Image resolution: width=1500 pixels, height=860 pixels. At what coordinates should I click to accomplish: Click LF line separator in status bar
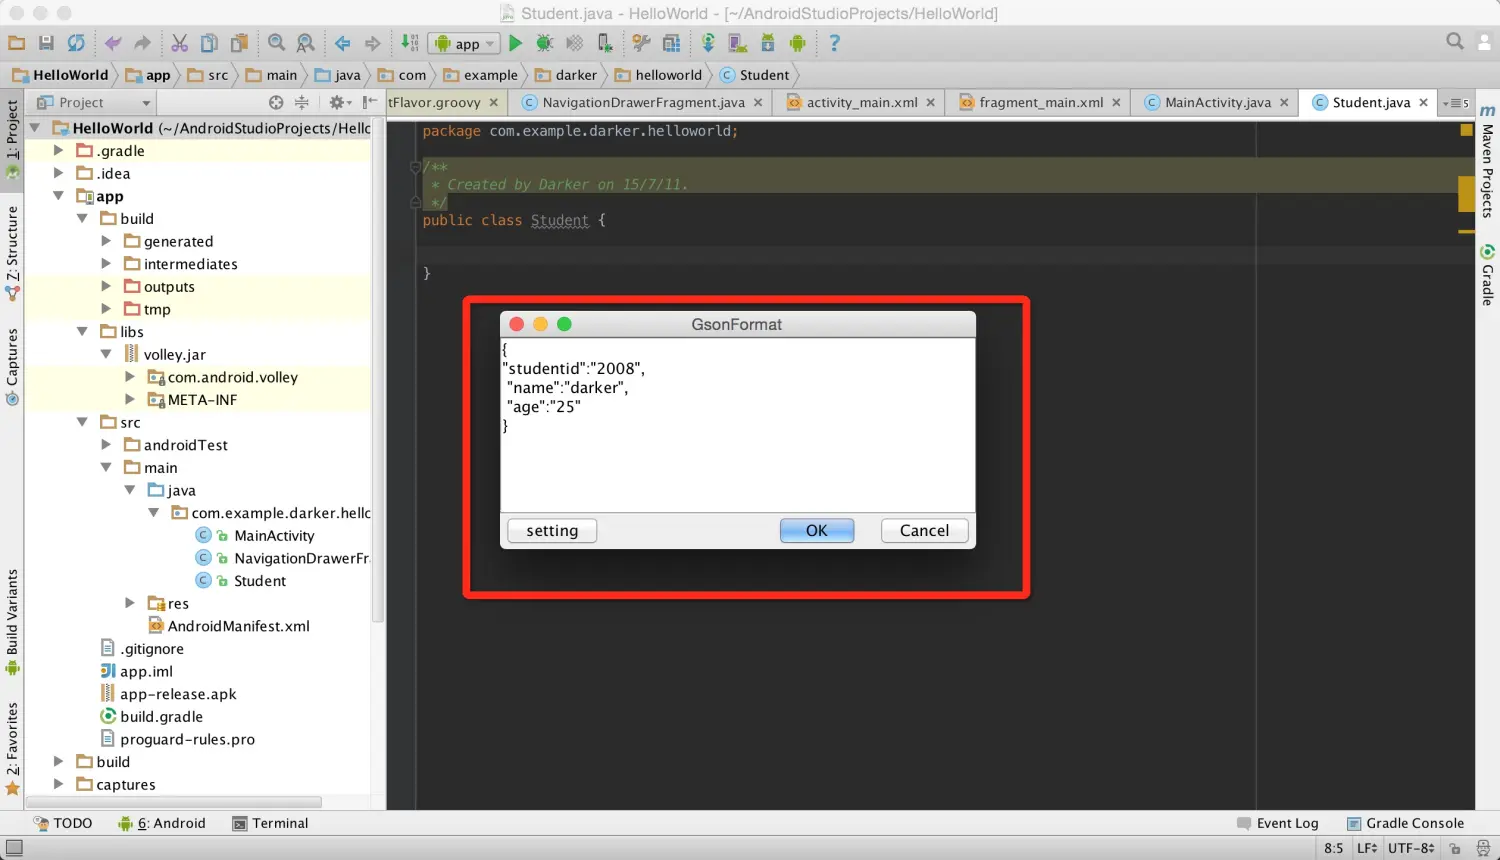pos(1366,848)
